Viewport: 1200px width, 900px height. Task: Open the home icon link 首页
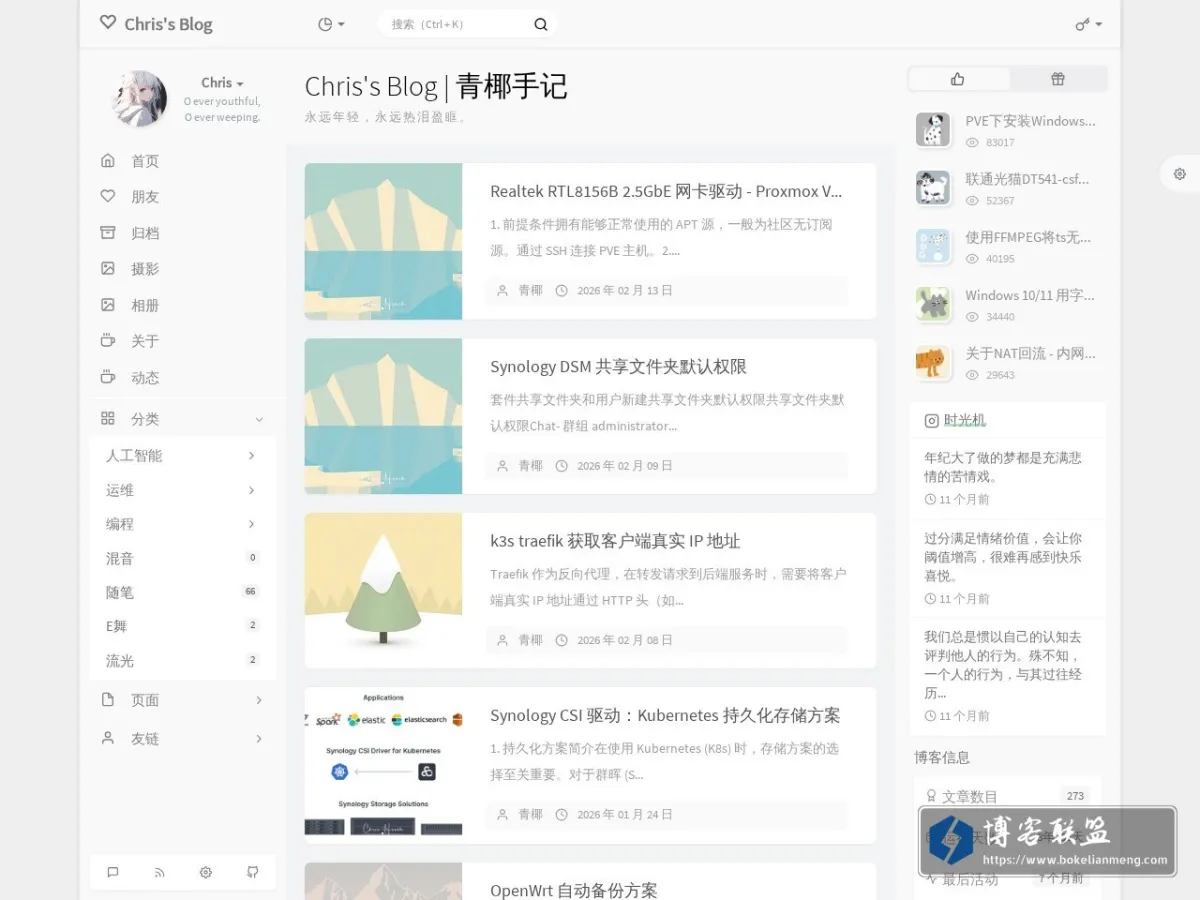click(x=108, y=161)
